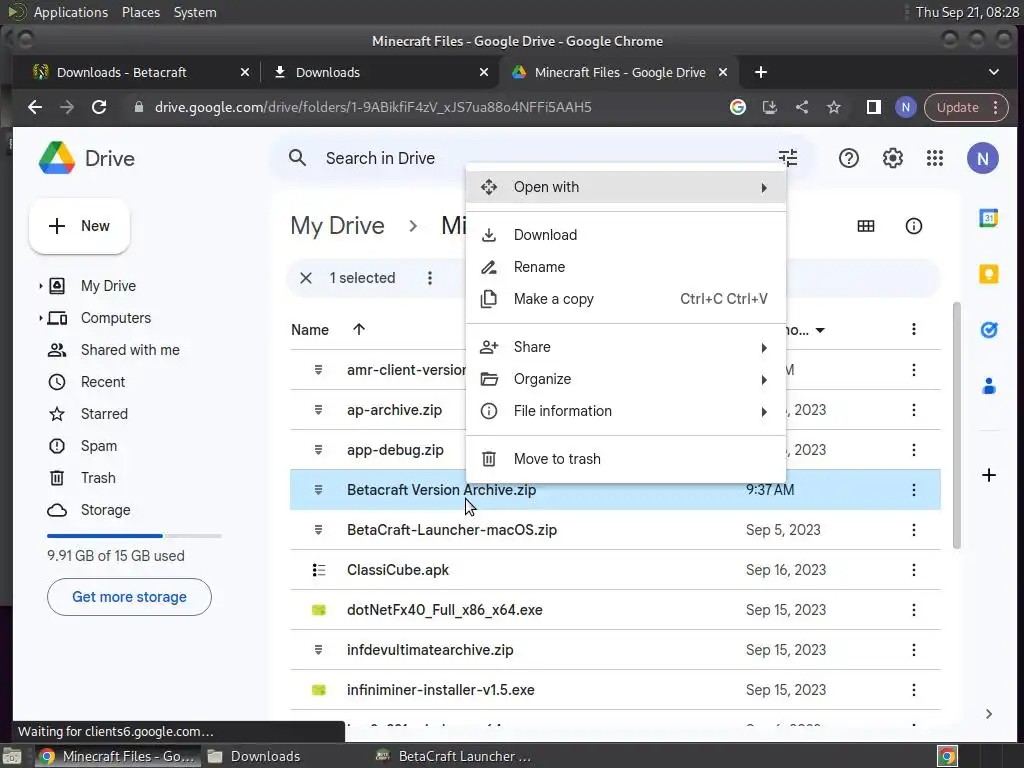Screen dimensions: 1024x768
Task: Open Applications menu in top panel
Action: click(71, 12)
